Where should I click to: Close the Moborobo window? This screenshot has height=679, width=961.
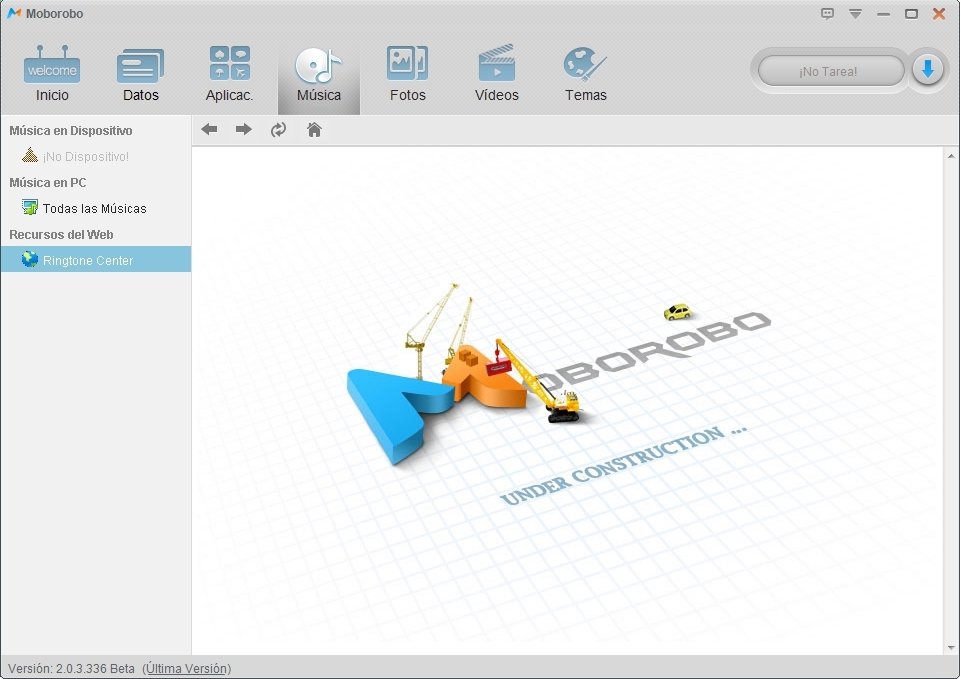tap(939, 13)
